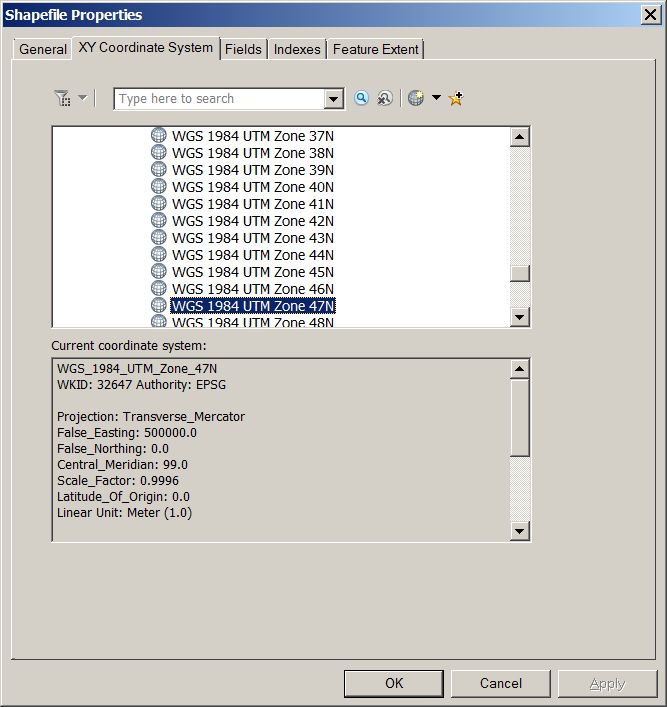This screenshot has height=707, width=667.
Task: Select WGS 1984 UTM Zone 43N
Action: [x=253, y=238]
